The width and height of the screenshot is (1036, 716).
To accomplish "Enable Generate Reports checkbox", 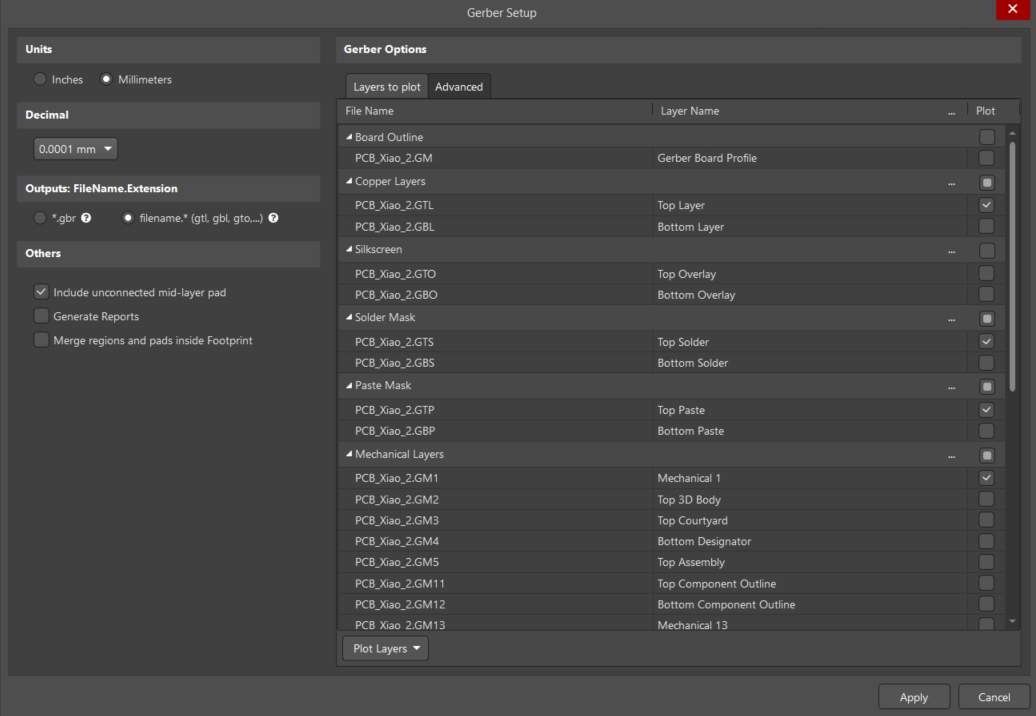I will tap(41, 316).
